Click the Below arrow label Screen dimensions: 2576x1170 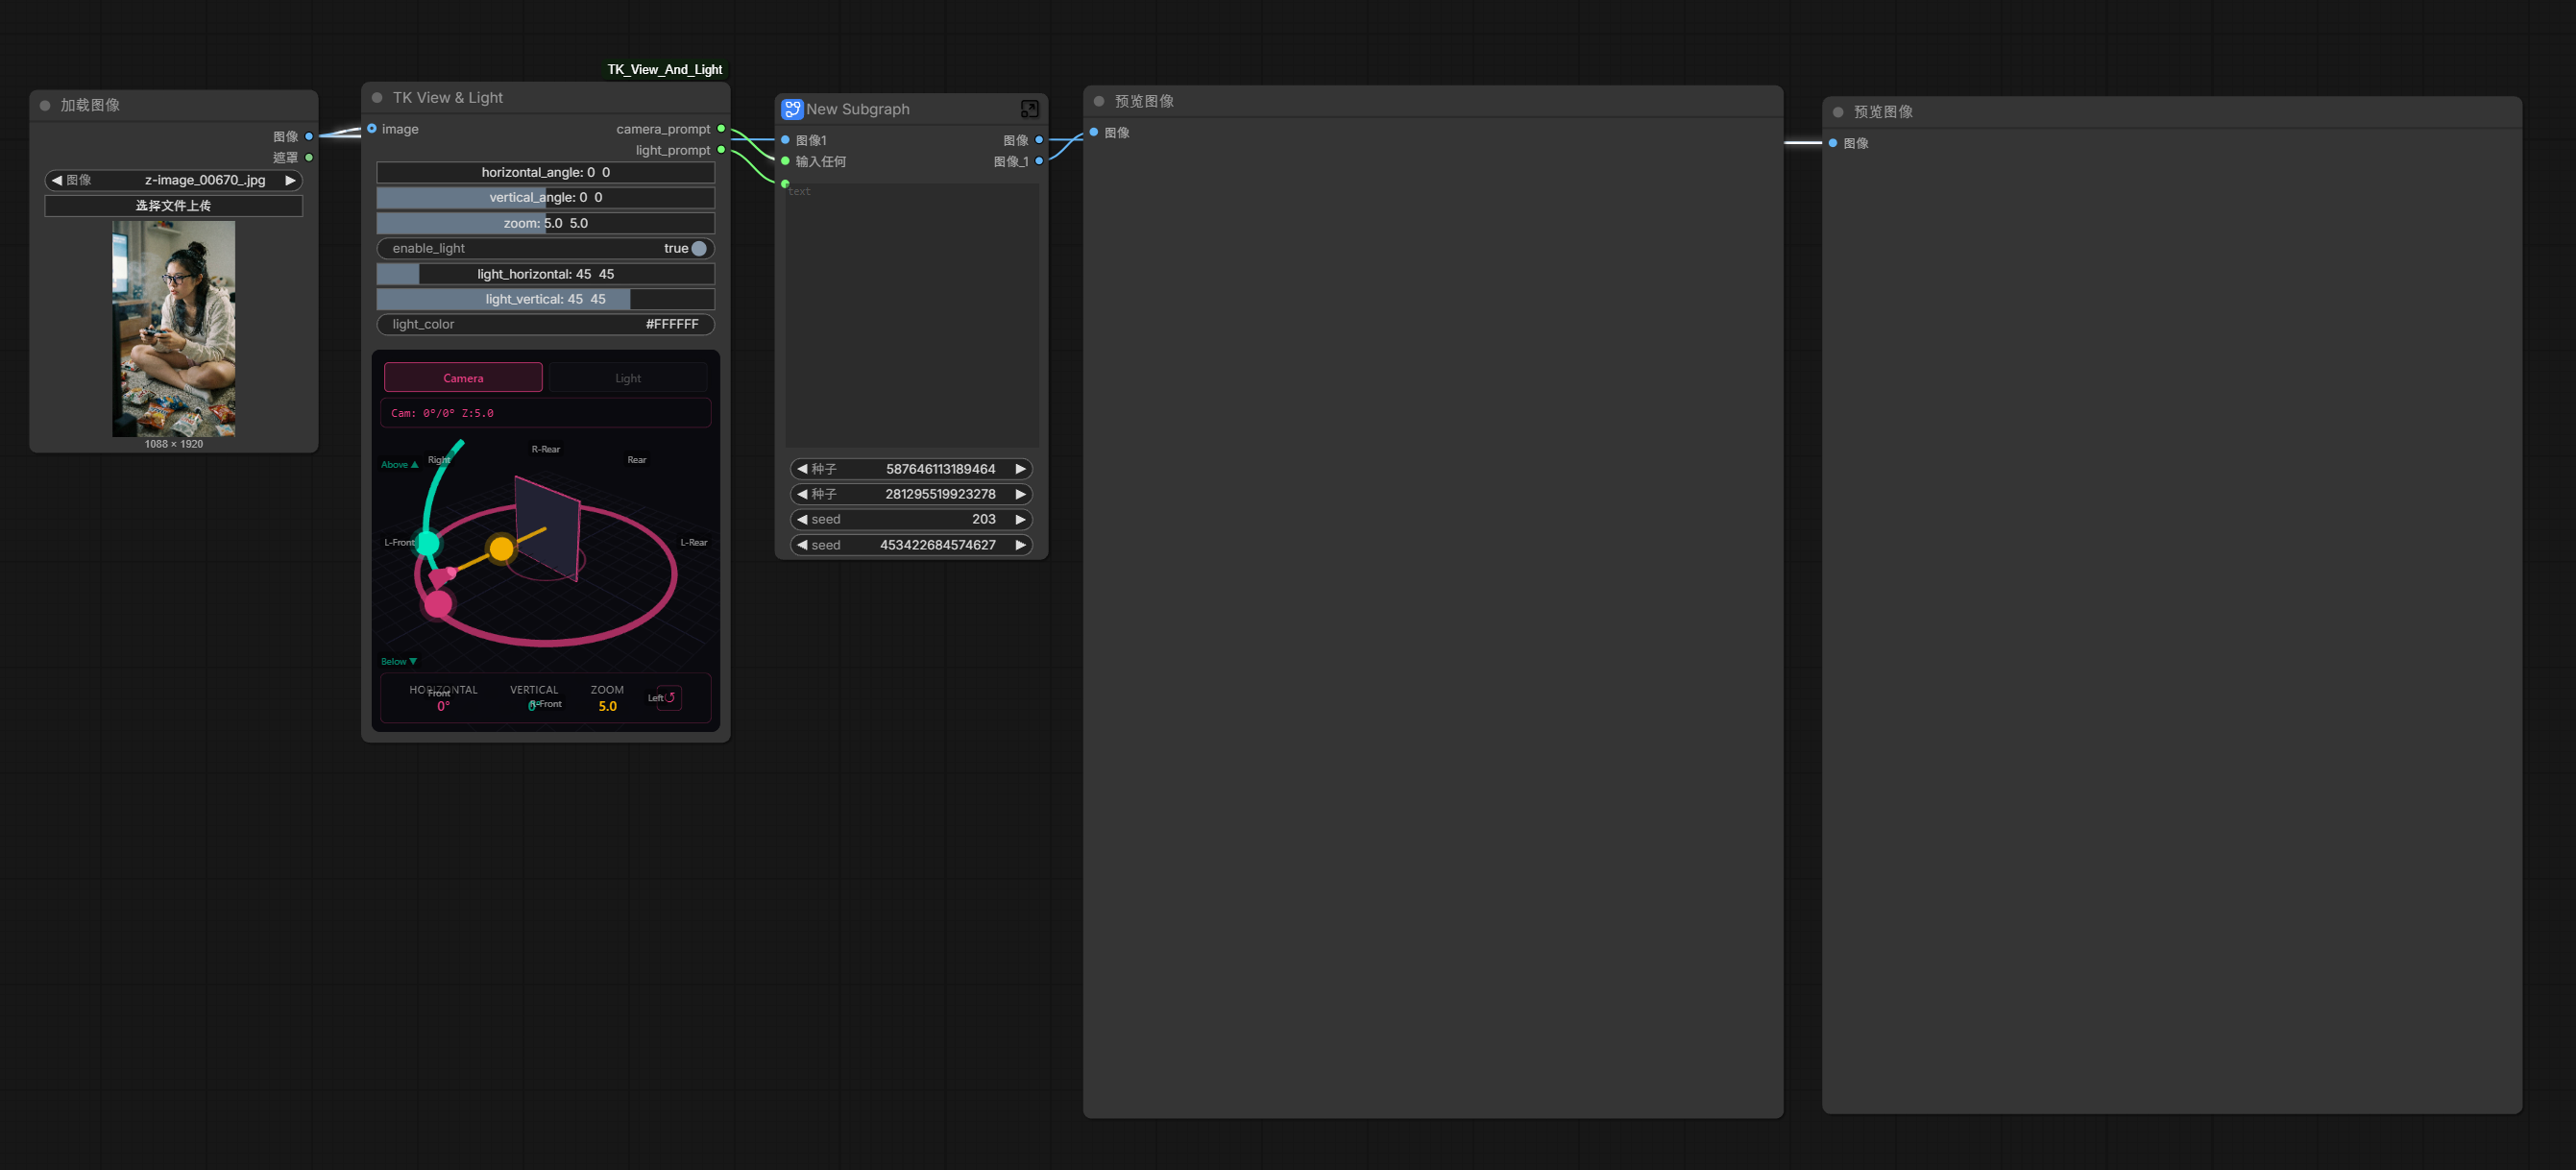pos(399,661)
